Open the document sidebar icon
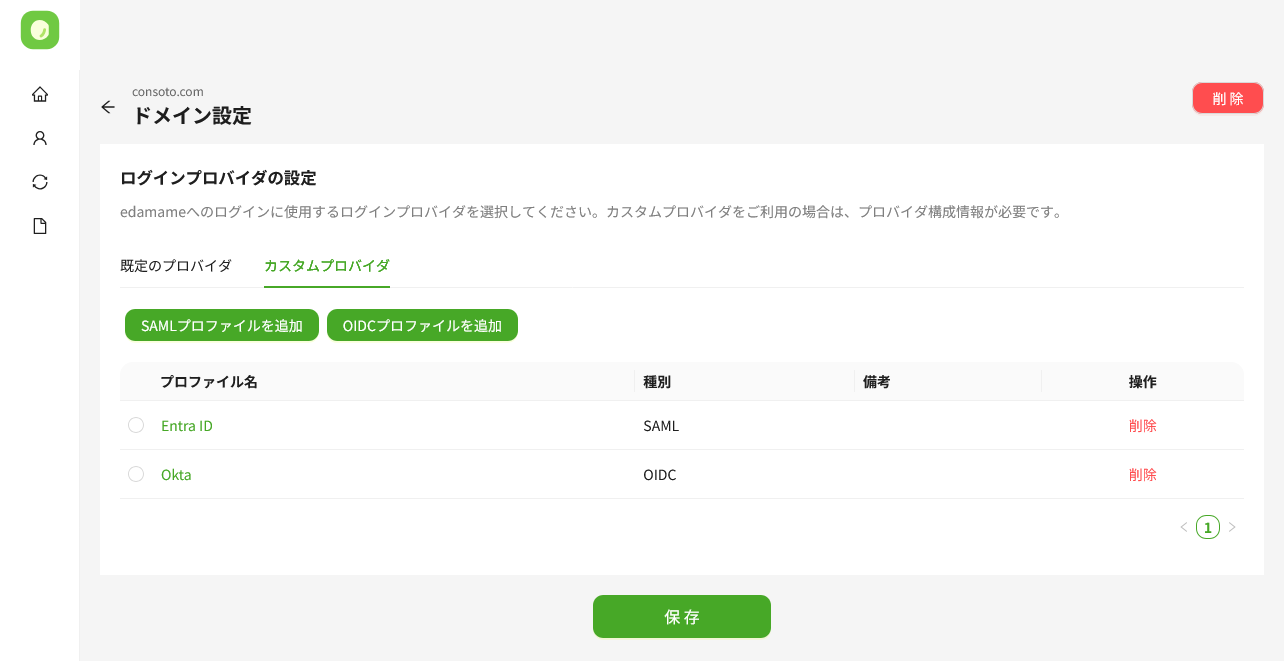The image size is (1284, 661). click(40, 226)
